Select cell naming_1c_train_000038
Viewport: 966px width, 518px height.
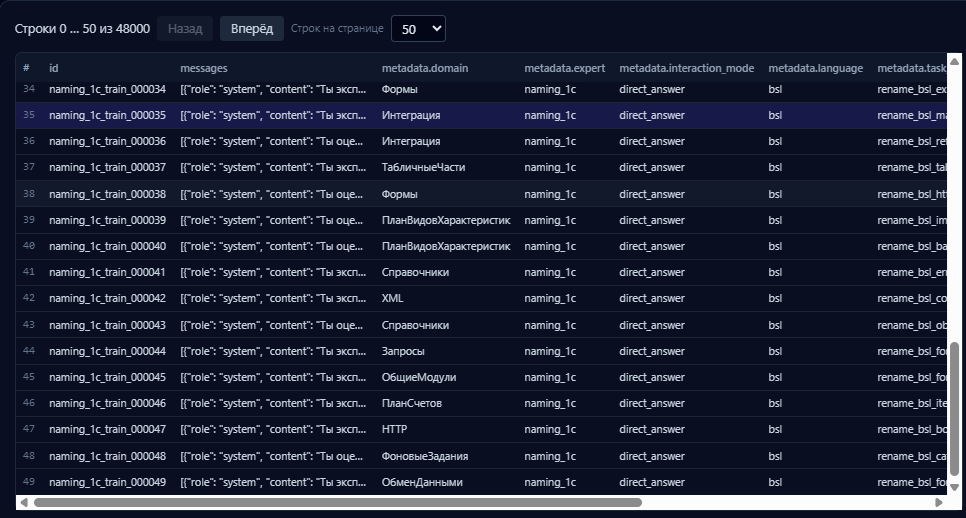click(107, 194)
